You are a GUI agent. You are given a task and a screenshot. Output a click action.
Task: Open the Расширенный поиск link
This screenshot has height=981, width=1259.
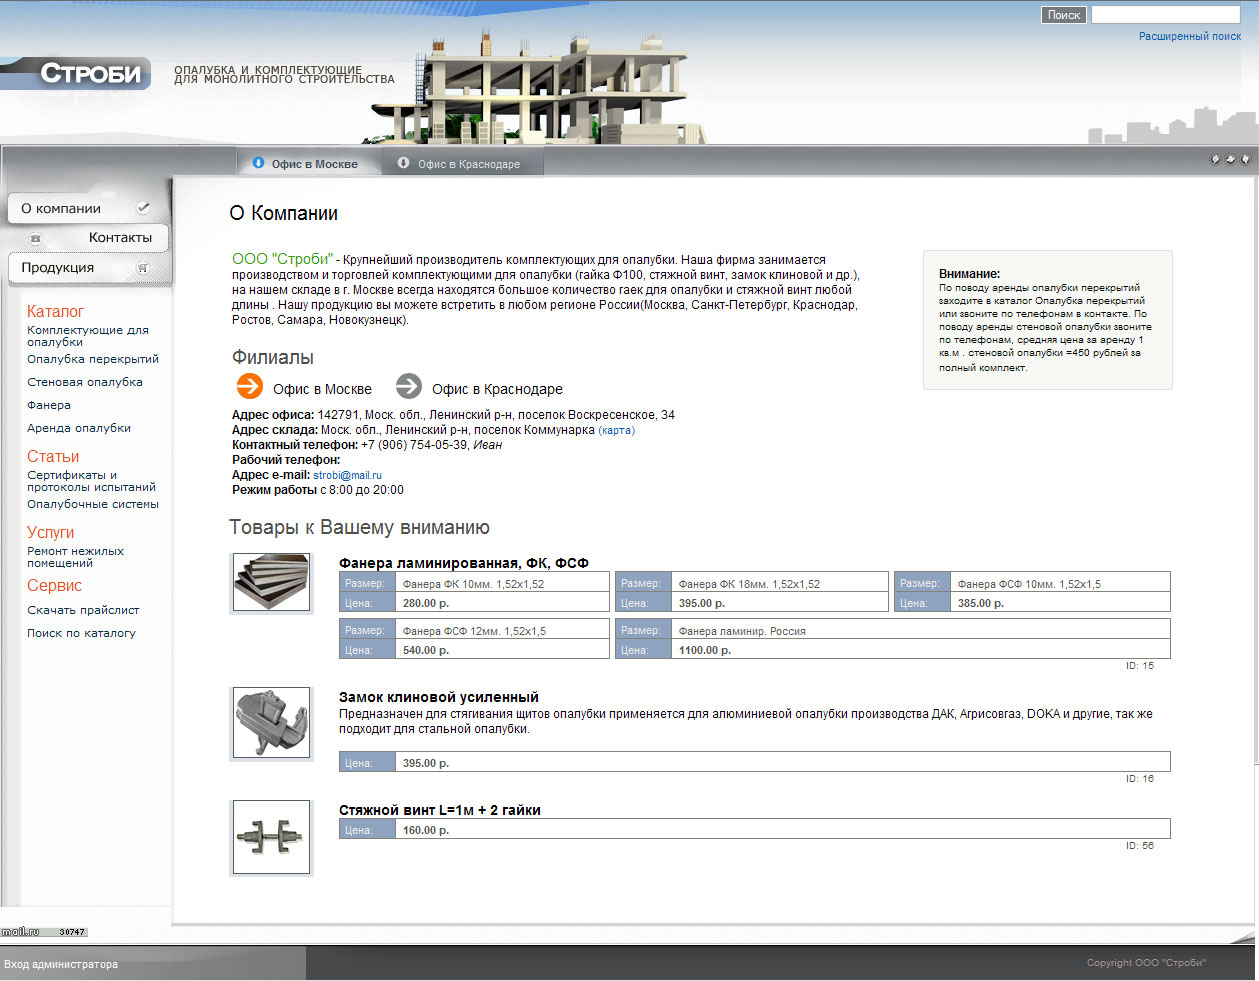click(x=1189, y=36)
